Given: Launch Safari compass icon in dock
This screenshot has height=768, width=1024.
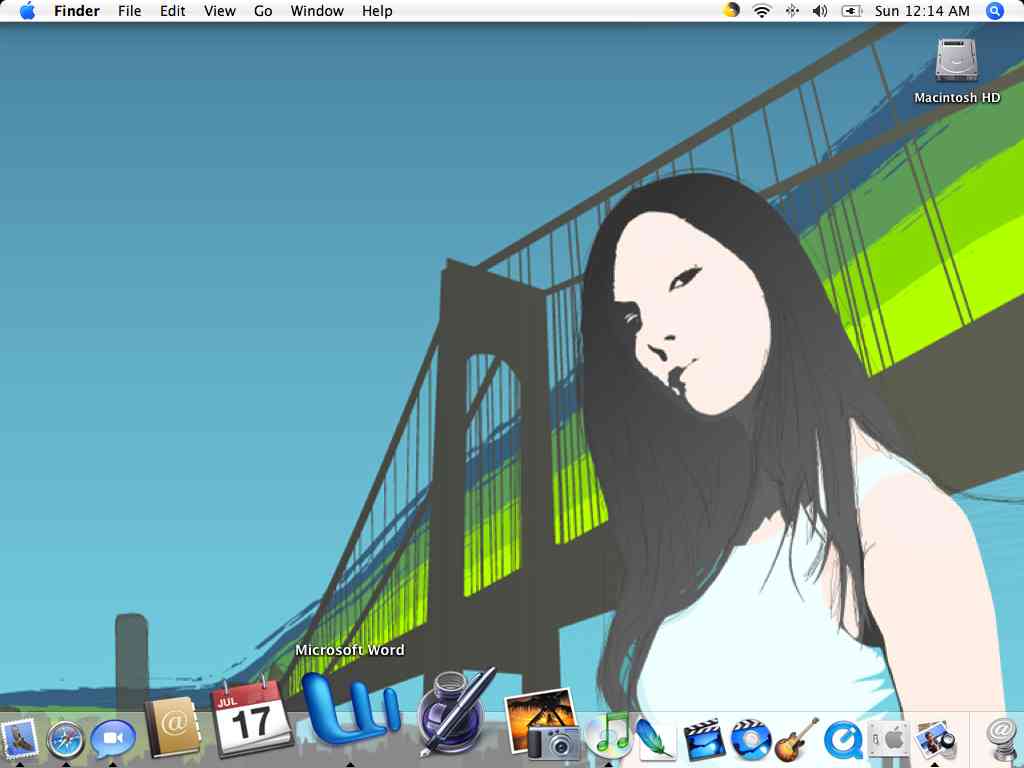Looking at the screenshot, I should [x=65, y=741].
